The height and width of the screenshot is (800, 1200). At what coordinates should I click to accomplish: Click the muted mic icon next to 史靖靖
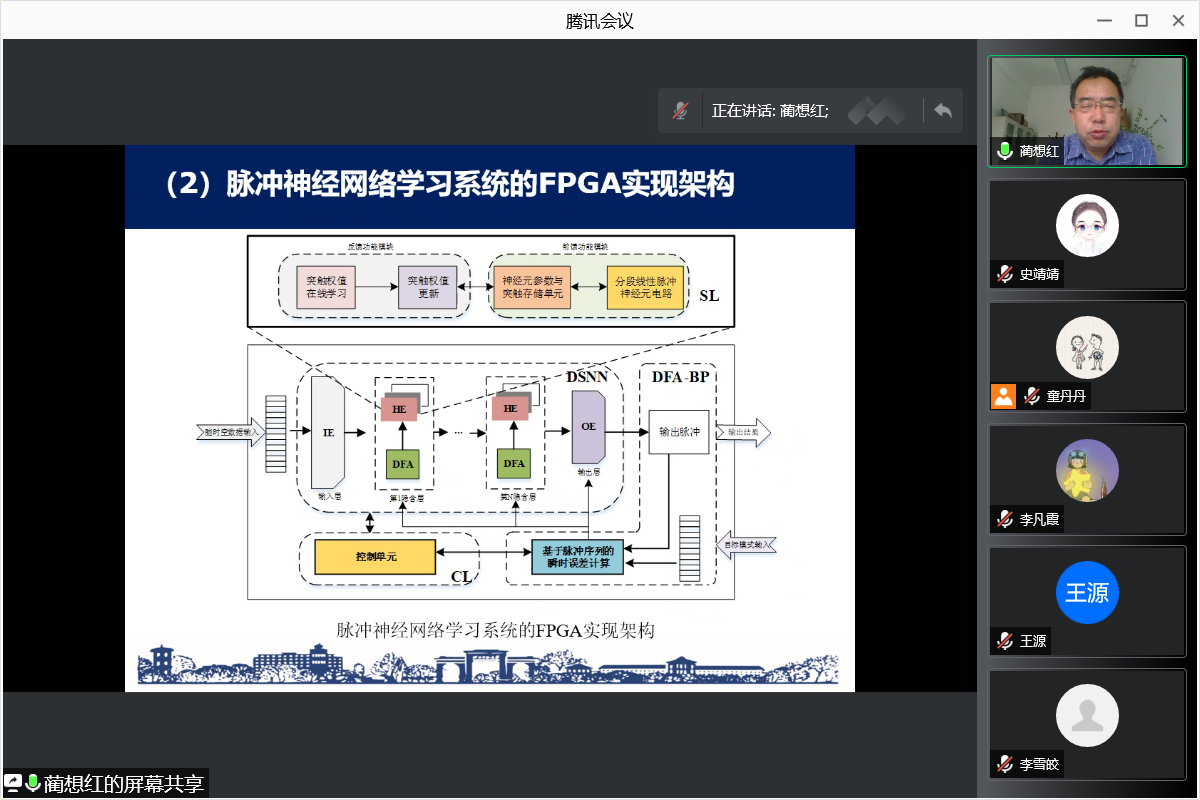[x=1005, y=274]
